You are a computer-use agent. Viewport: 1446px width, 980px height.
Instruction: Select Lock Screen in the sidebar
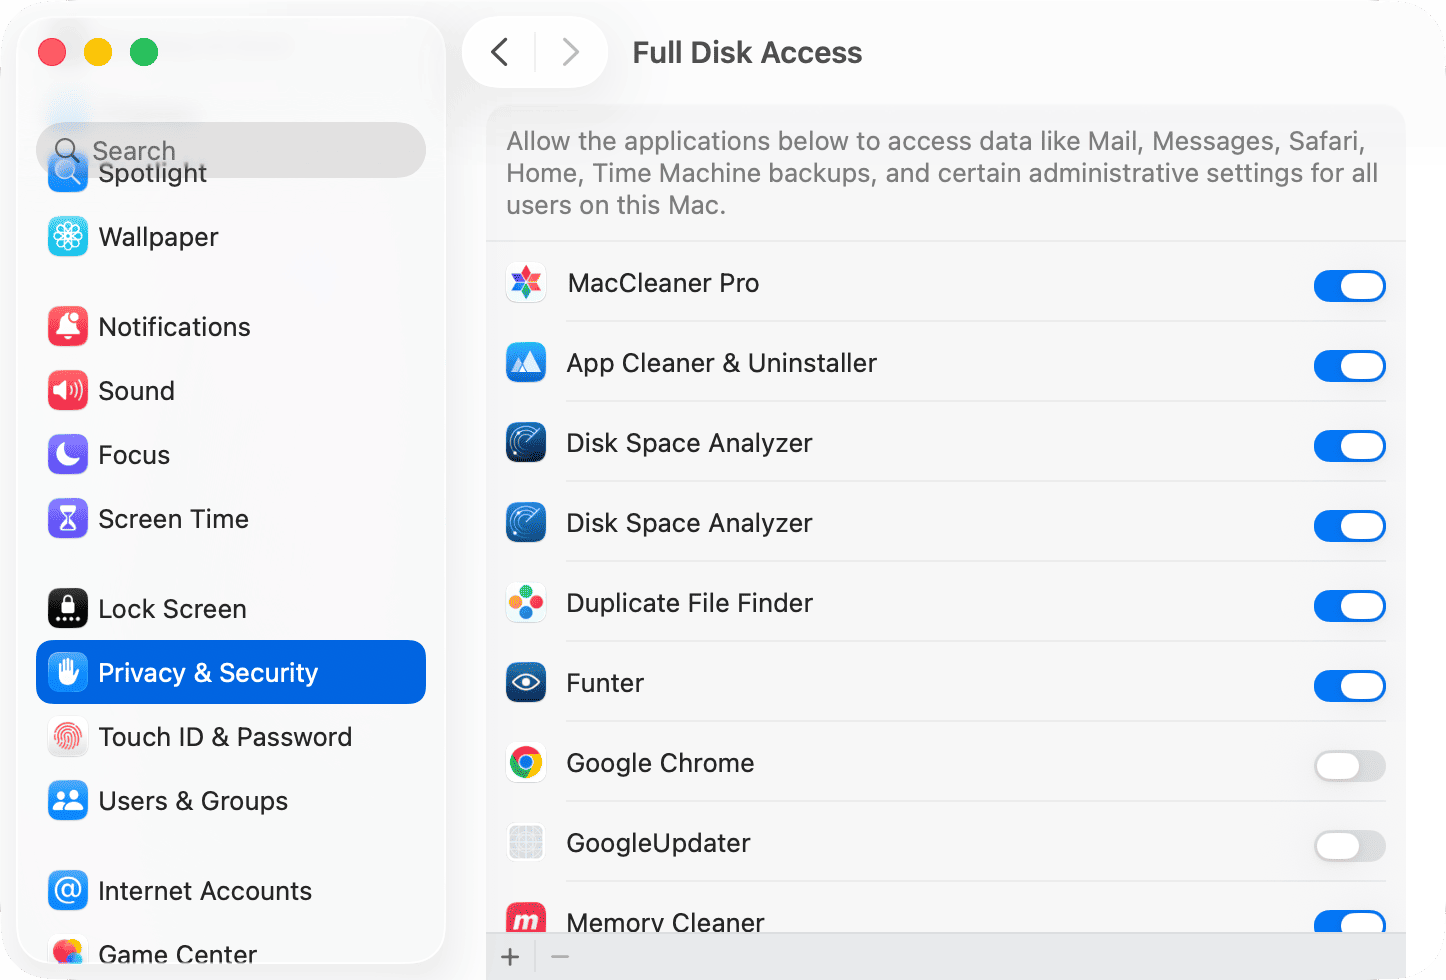172,609
